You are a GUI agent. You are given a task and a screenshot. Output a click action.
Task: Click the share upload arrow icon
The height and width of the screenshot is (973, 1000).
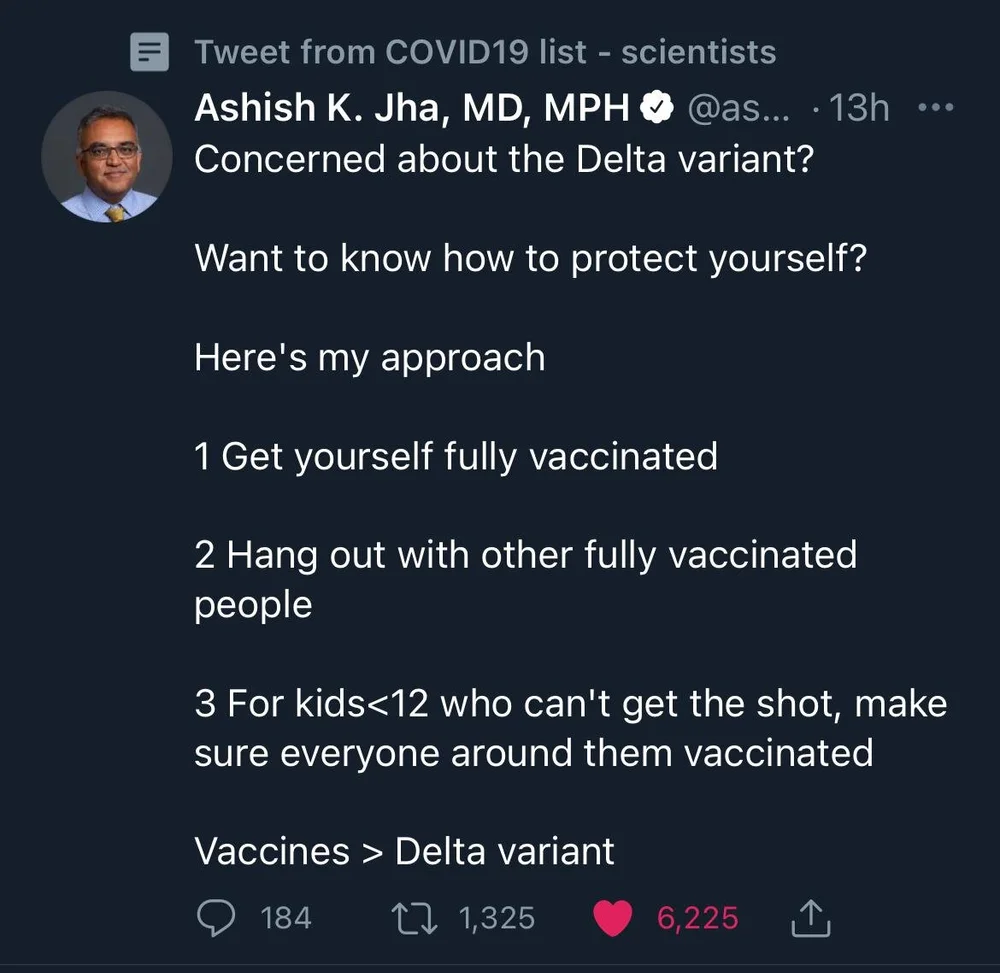[x=811, y=918]
